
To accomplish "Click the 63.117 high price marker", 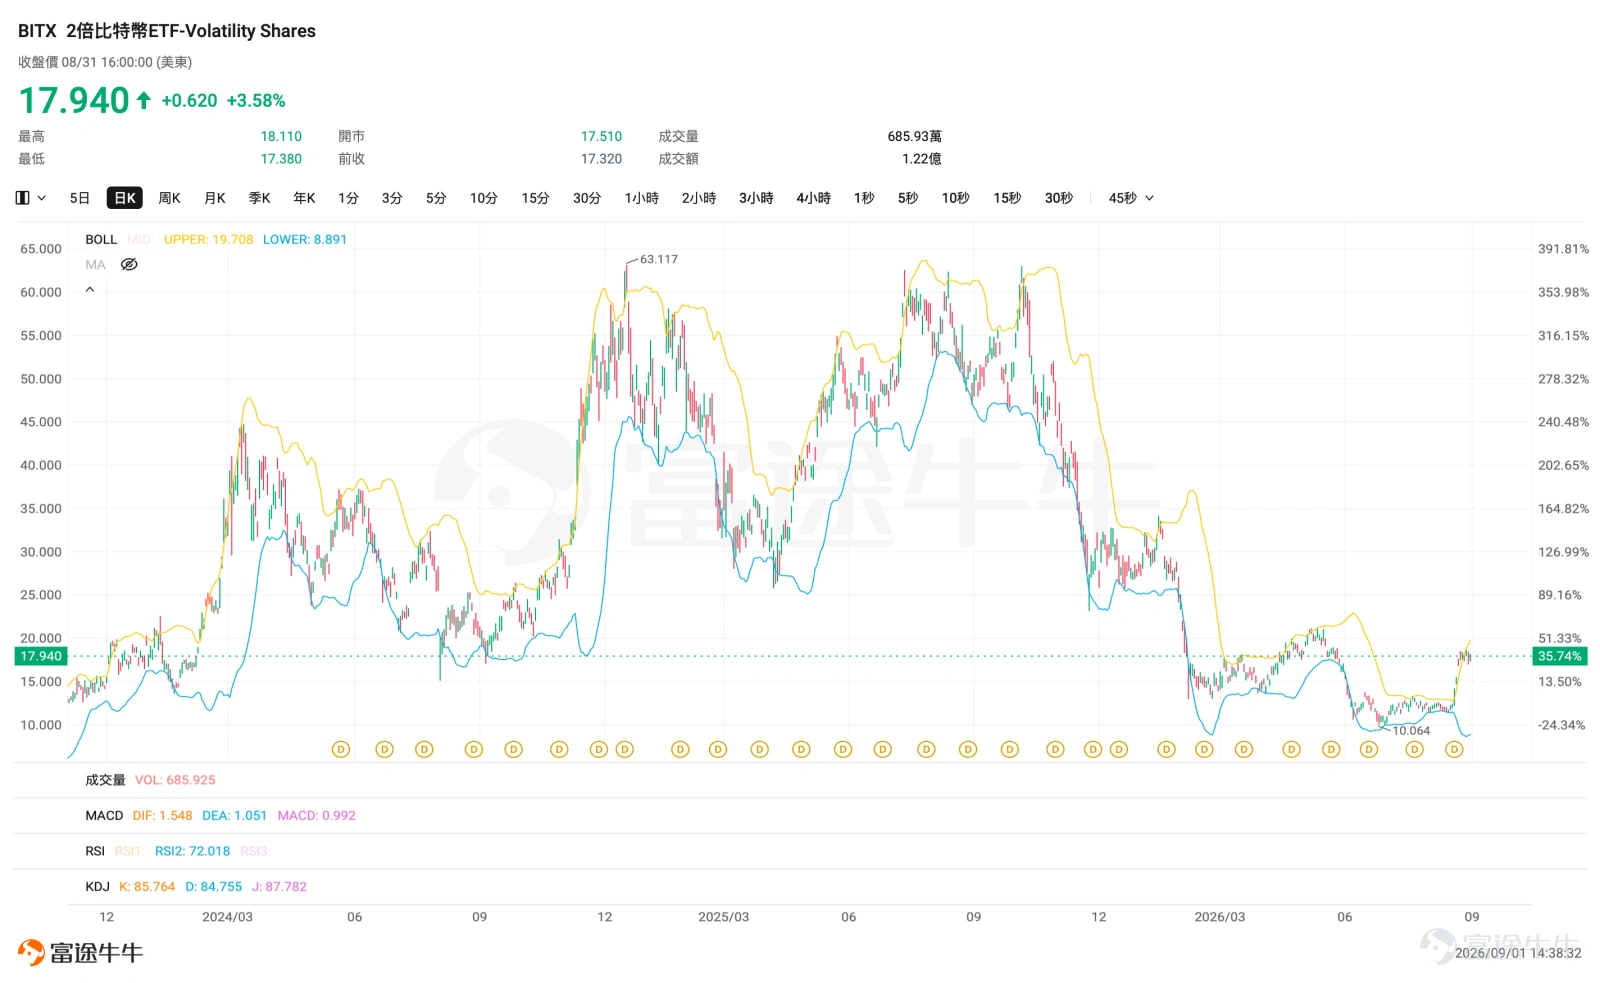I will click(658, 259).
